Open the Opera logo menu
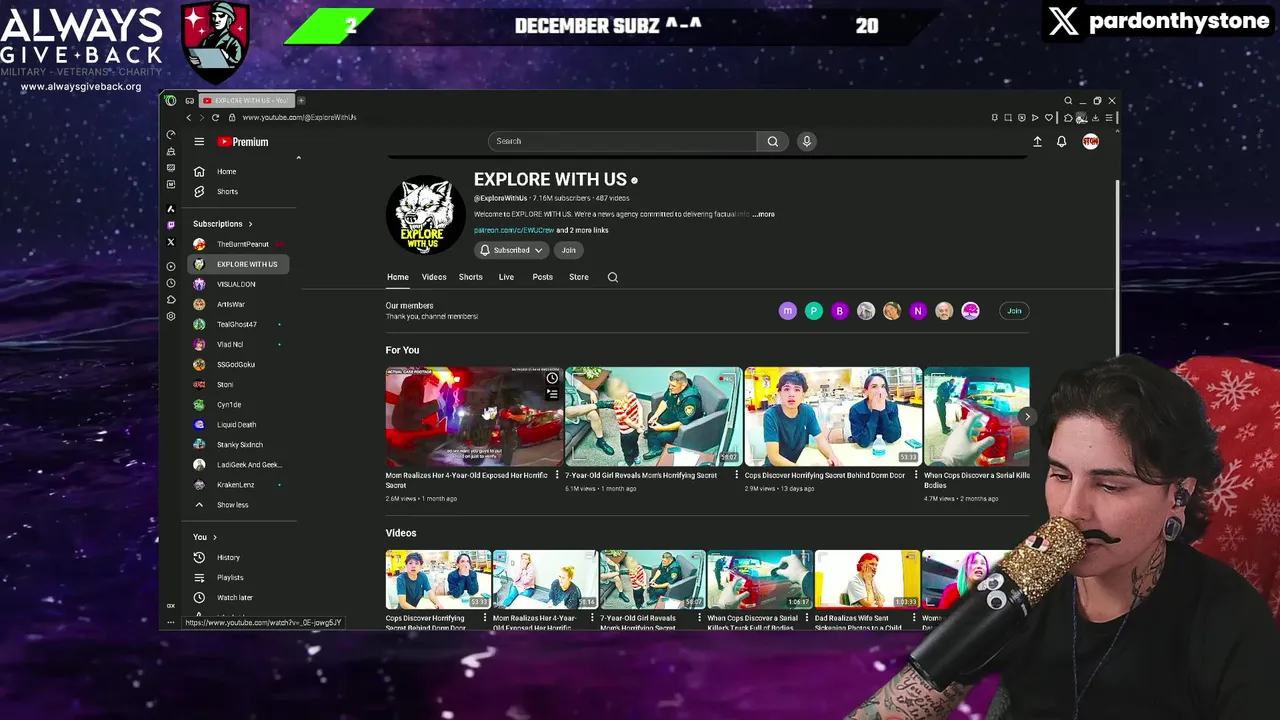 (171, 100)
